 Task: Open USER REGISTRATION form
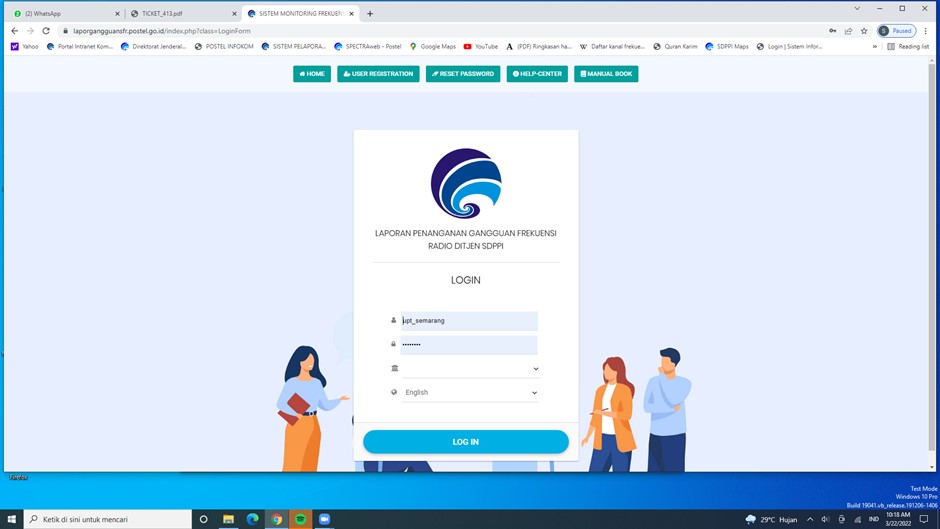pos(378,74)
